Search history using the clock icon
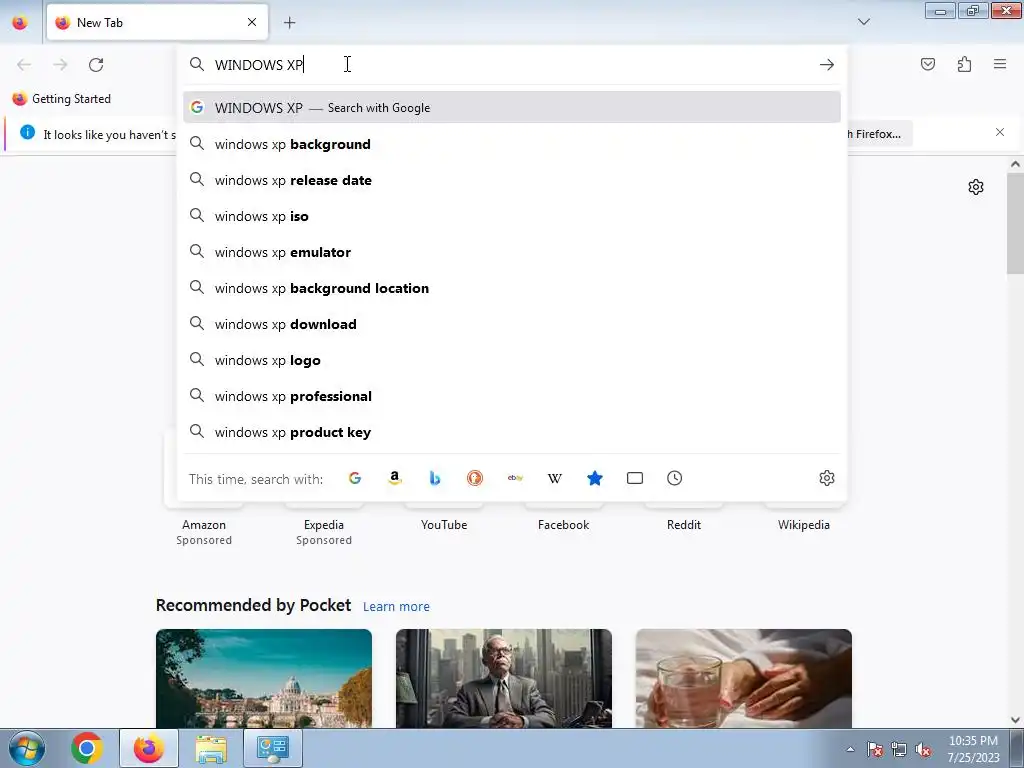Screen dimensions: 1024x768 pos(675,478)
